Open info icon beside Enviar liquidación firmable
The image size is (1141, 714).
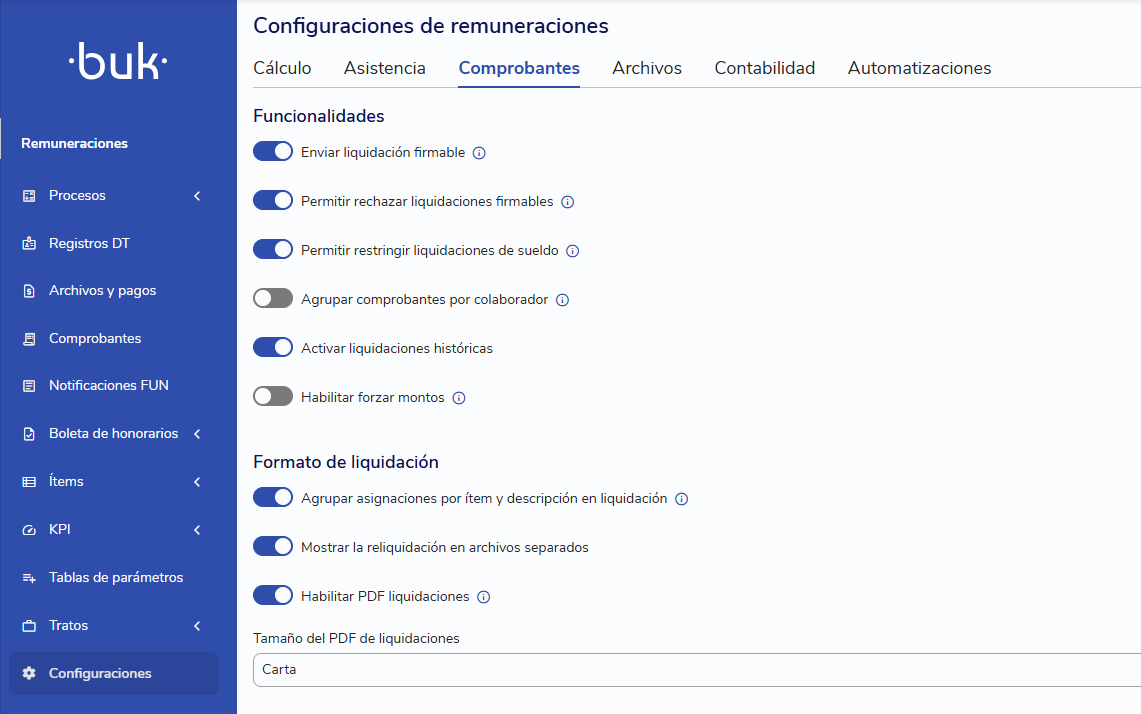tap(479, 153)
